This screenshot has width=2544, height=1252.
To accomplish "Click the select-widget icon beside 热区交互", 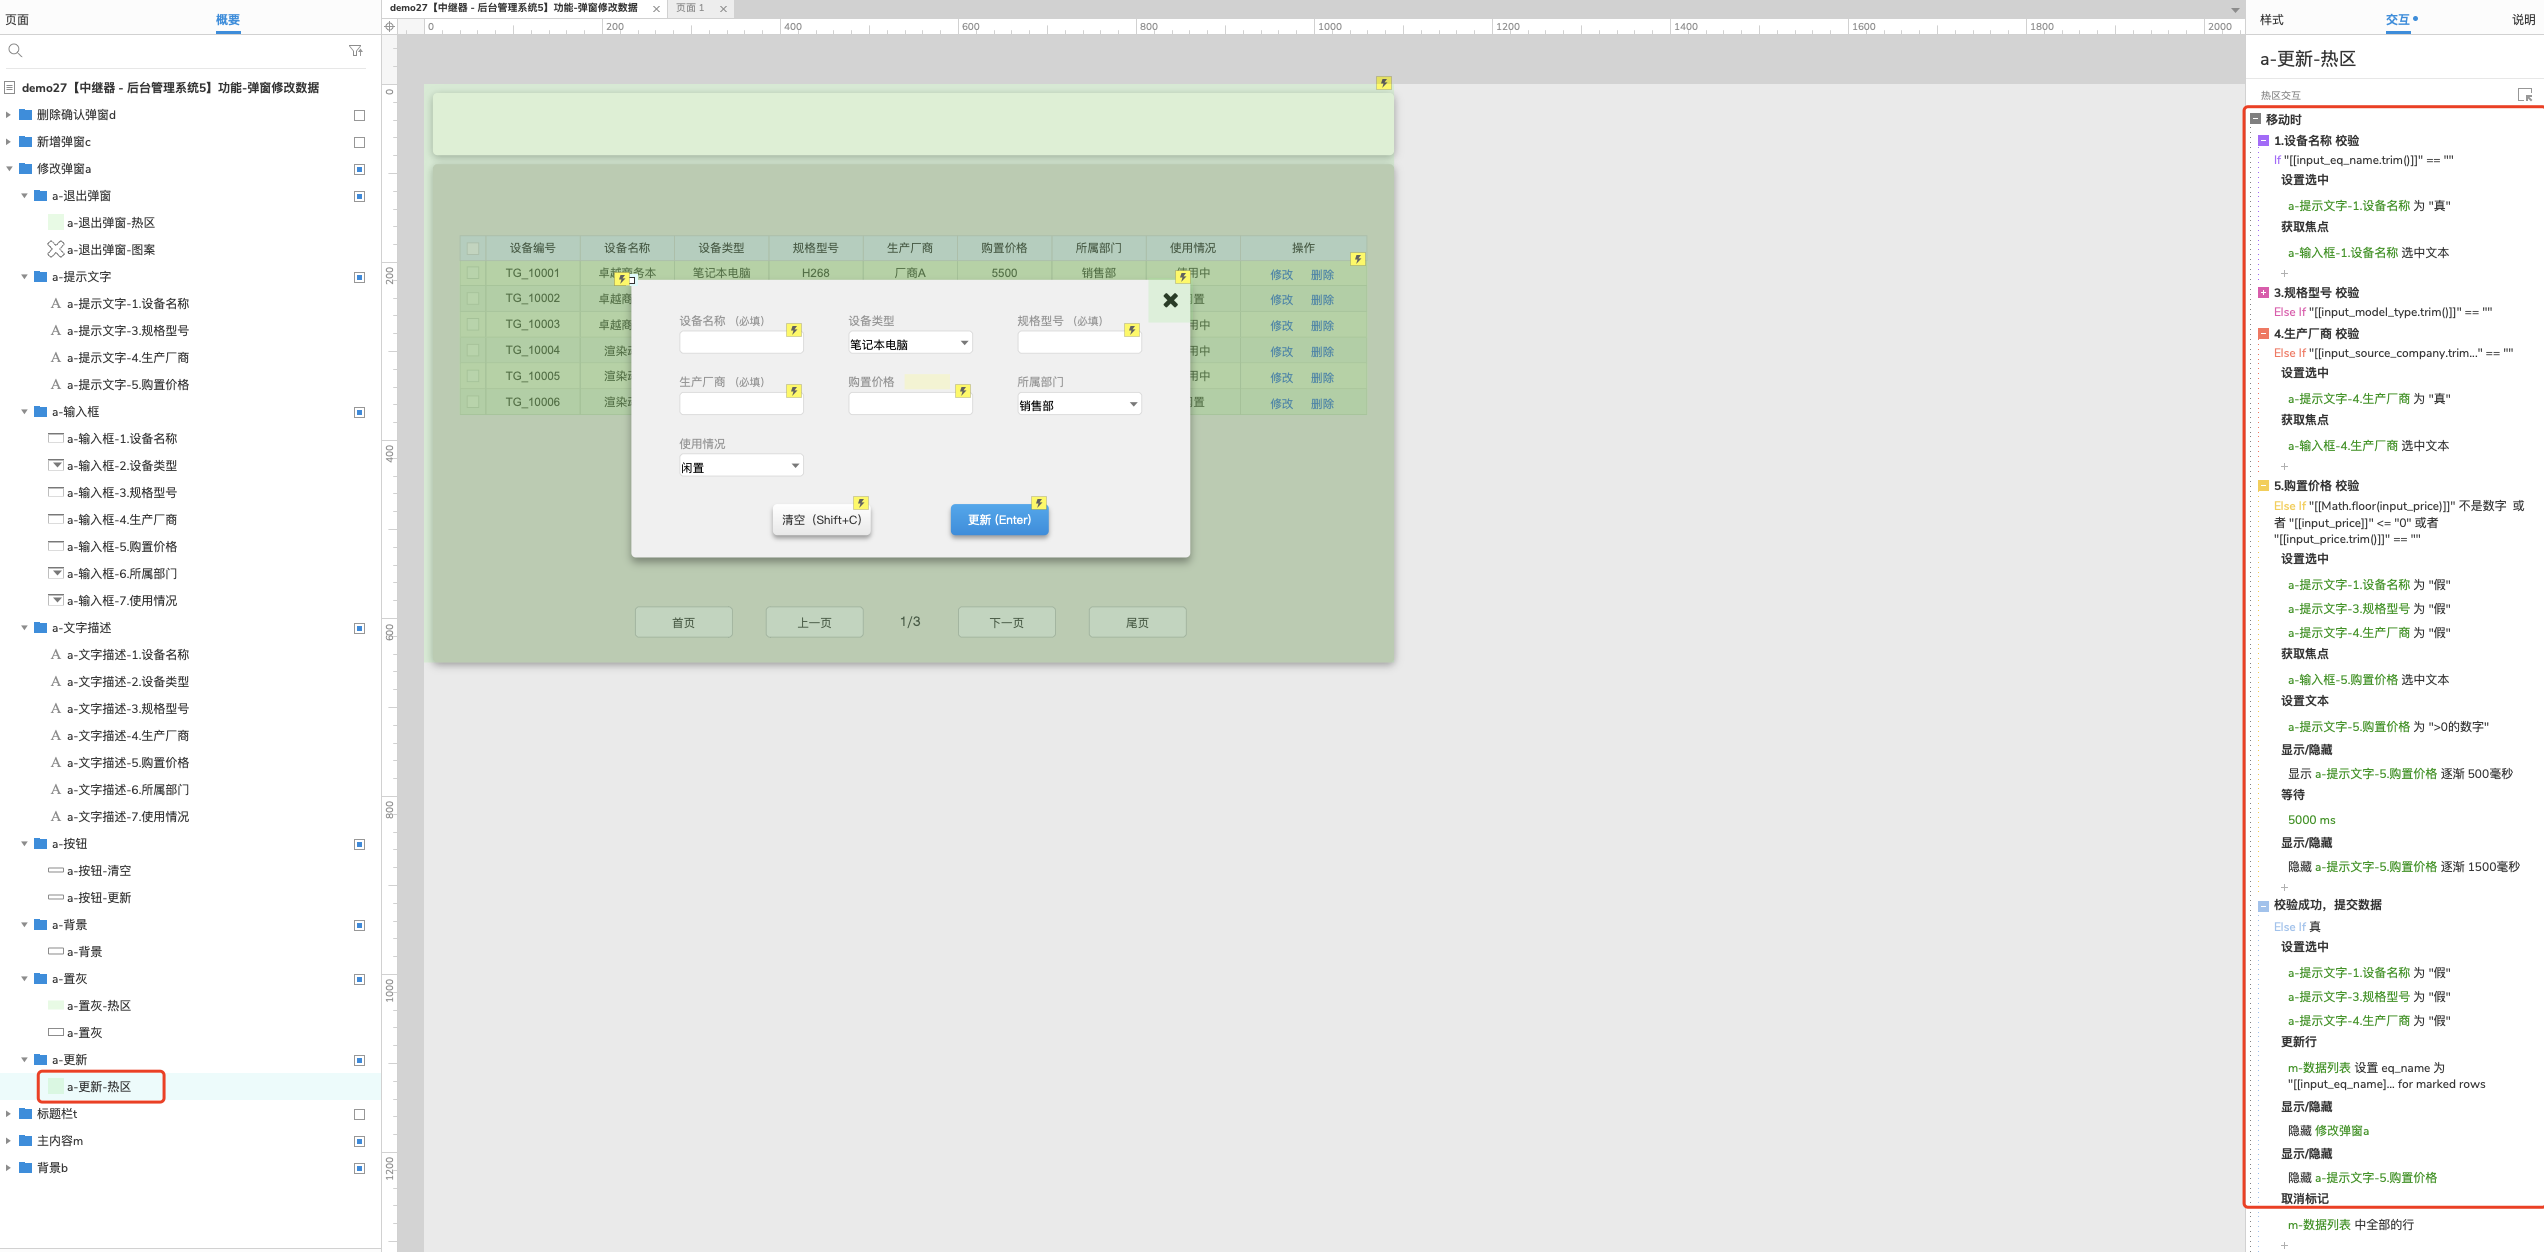I will 2525,95.
